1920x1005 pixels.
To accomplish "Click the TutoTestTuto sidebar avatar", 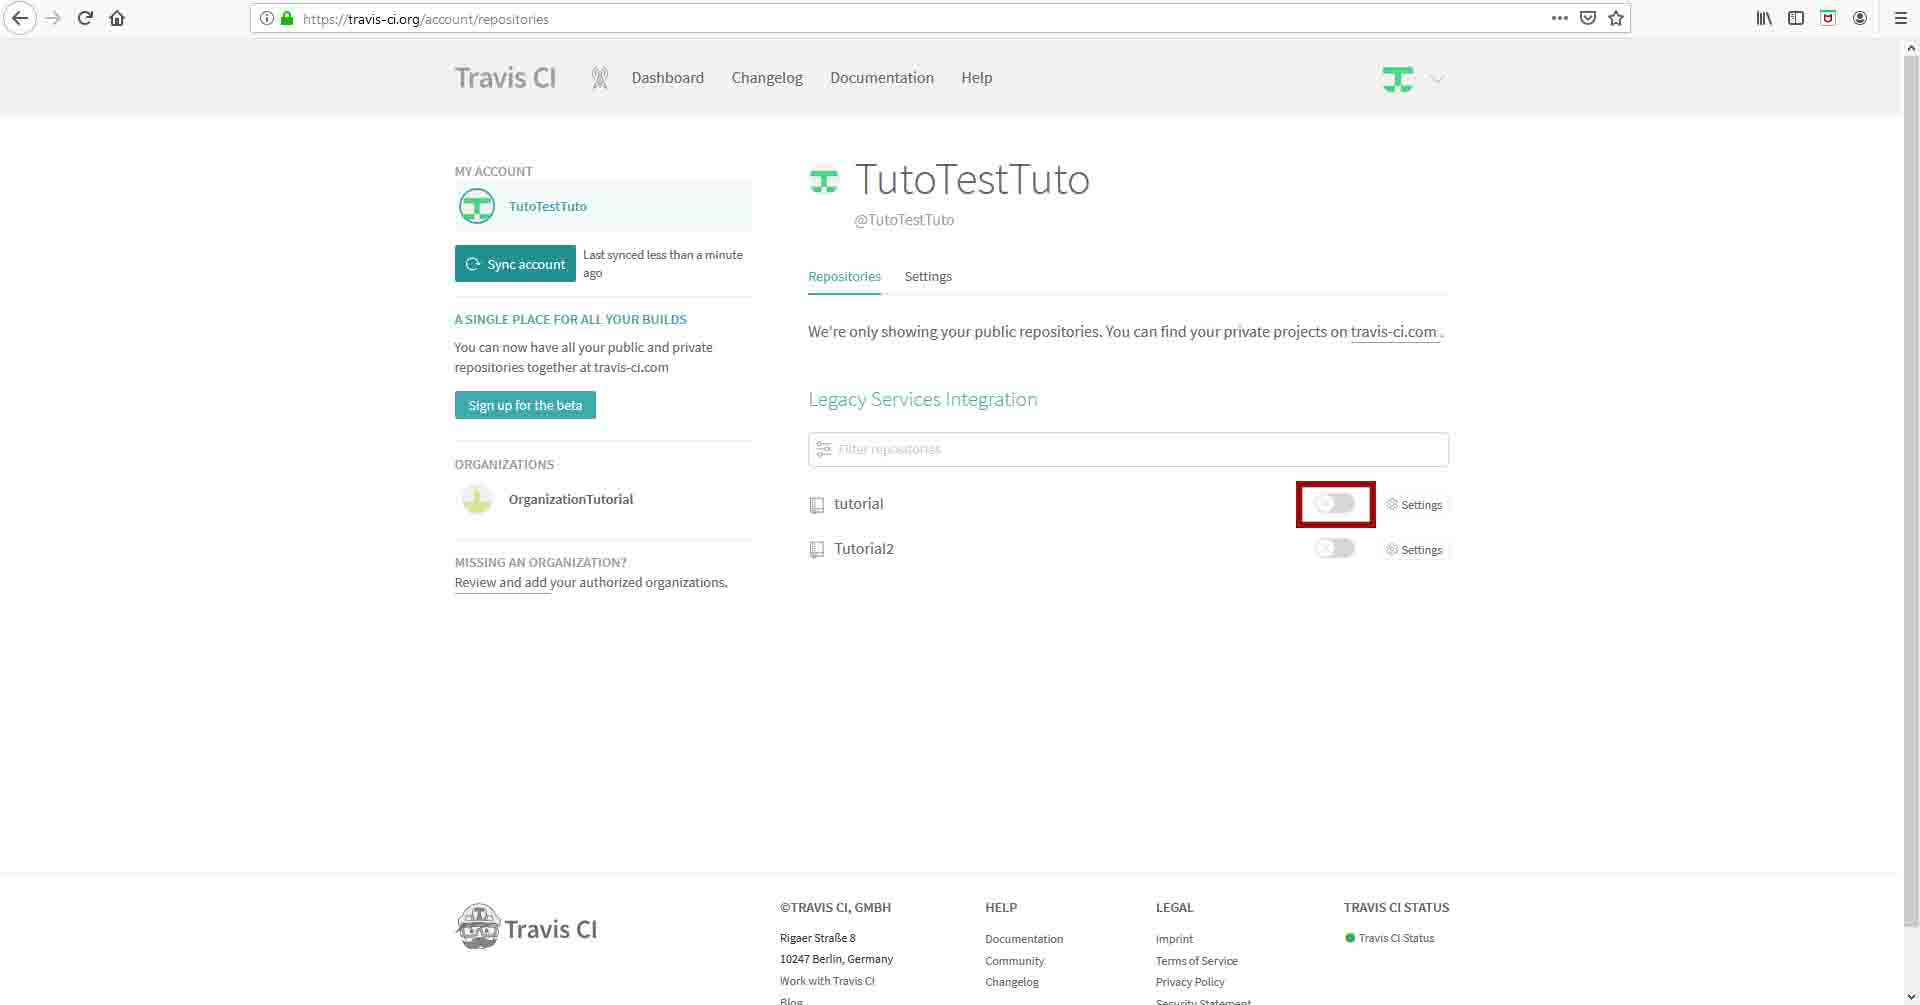I will click(476, 206).
